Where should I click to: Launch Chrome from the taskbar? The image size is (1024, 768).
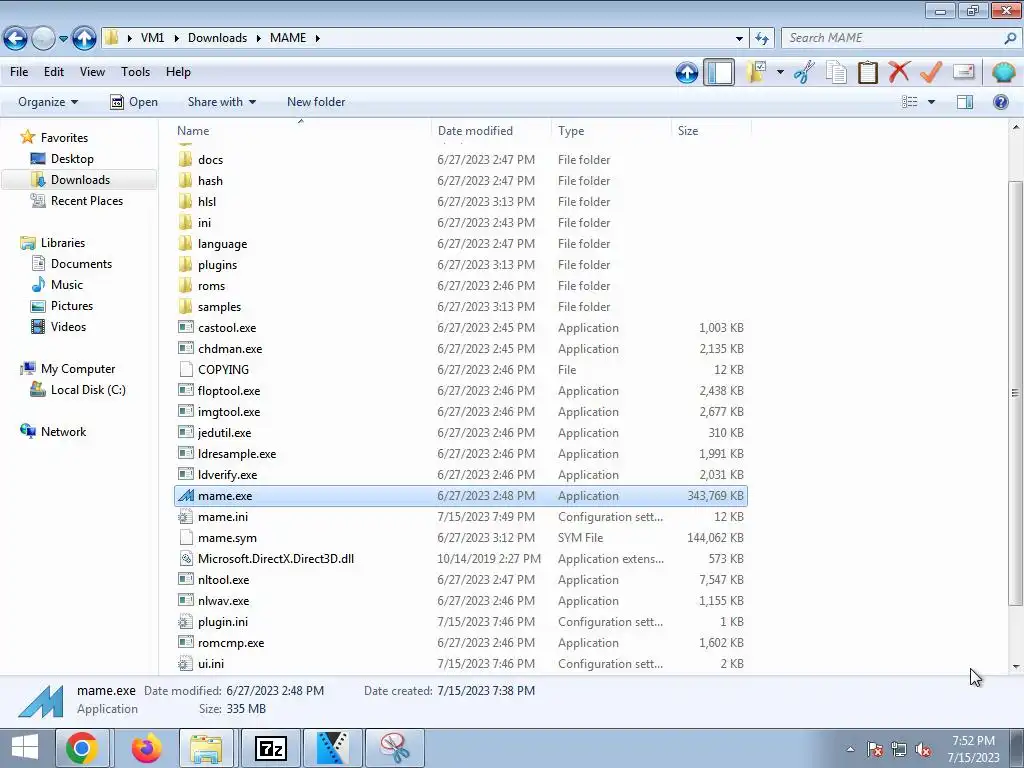click(82, 748)
